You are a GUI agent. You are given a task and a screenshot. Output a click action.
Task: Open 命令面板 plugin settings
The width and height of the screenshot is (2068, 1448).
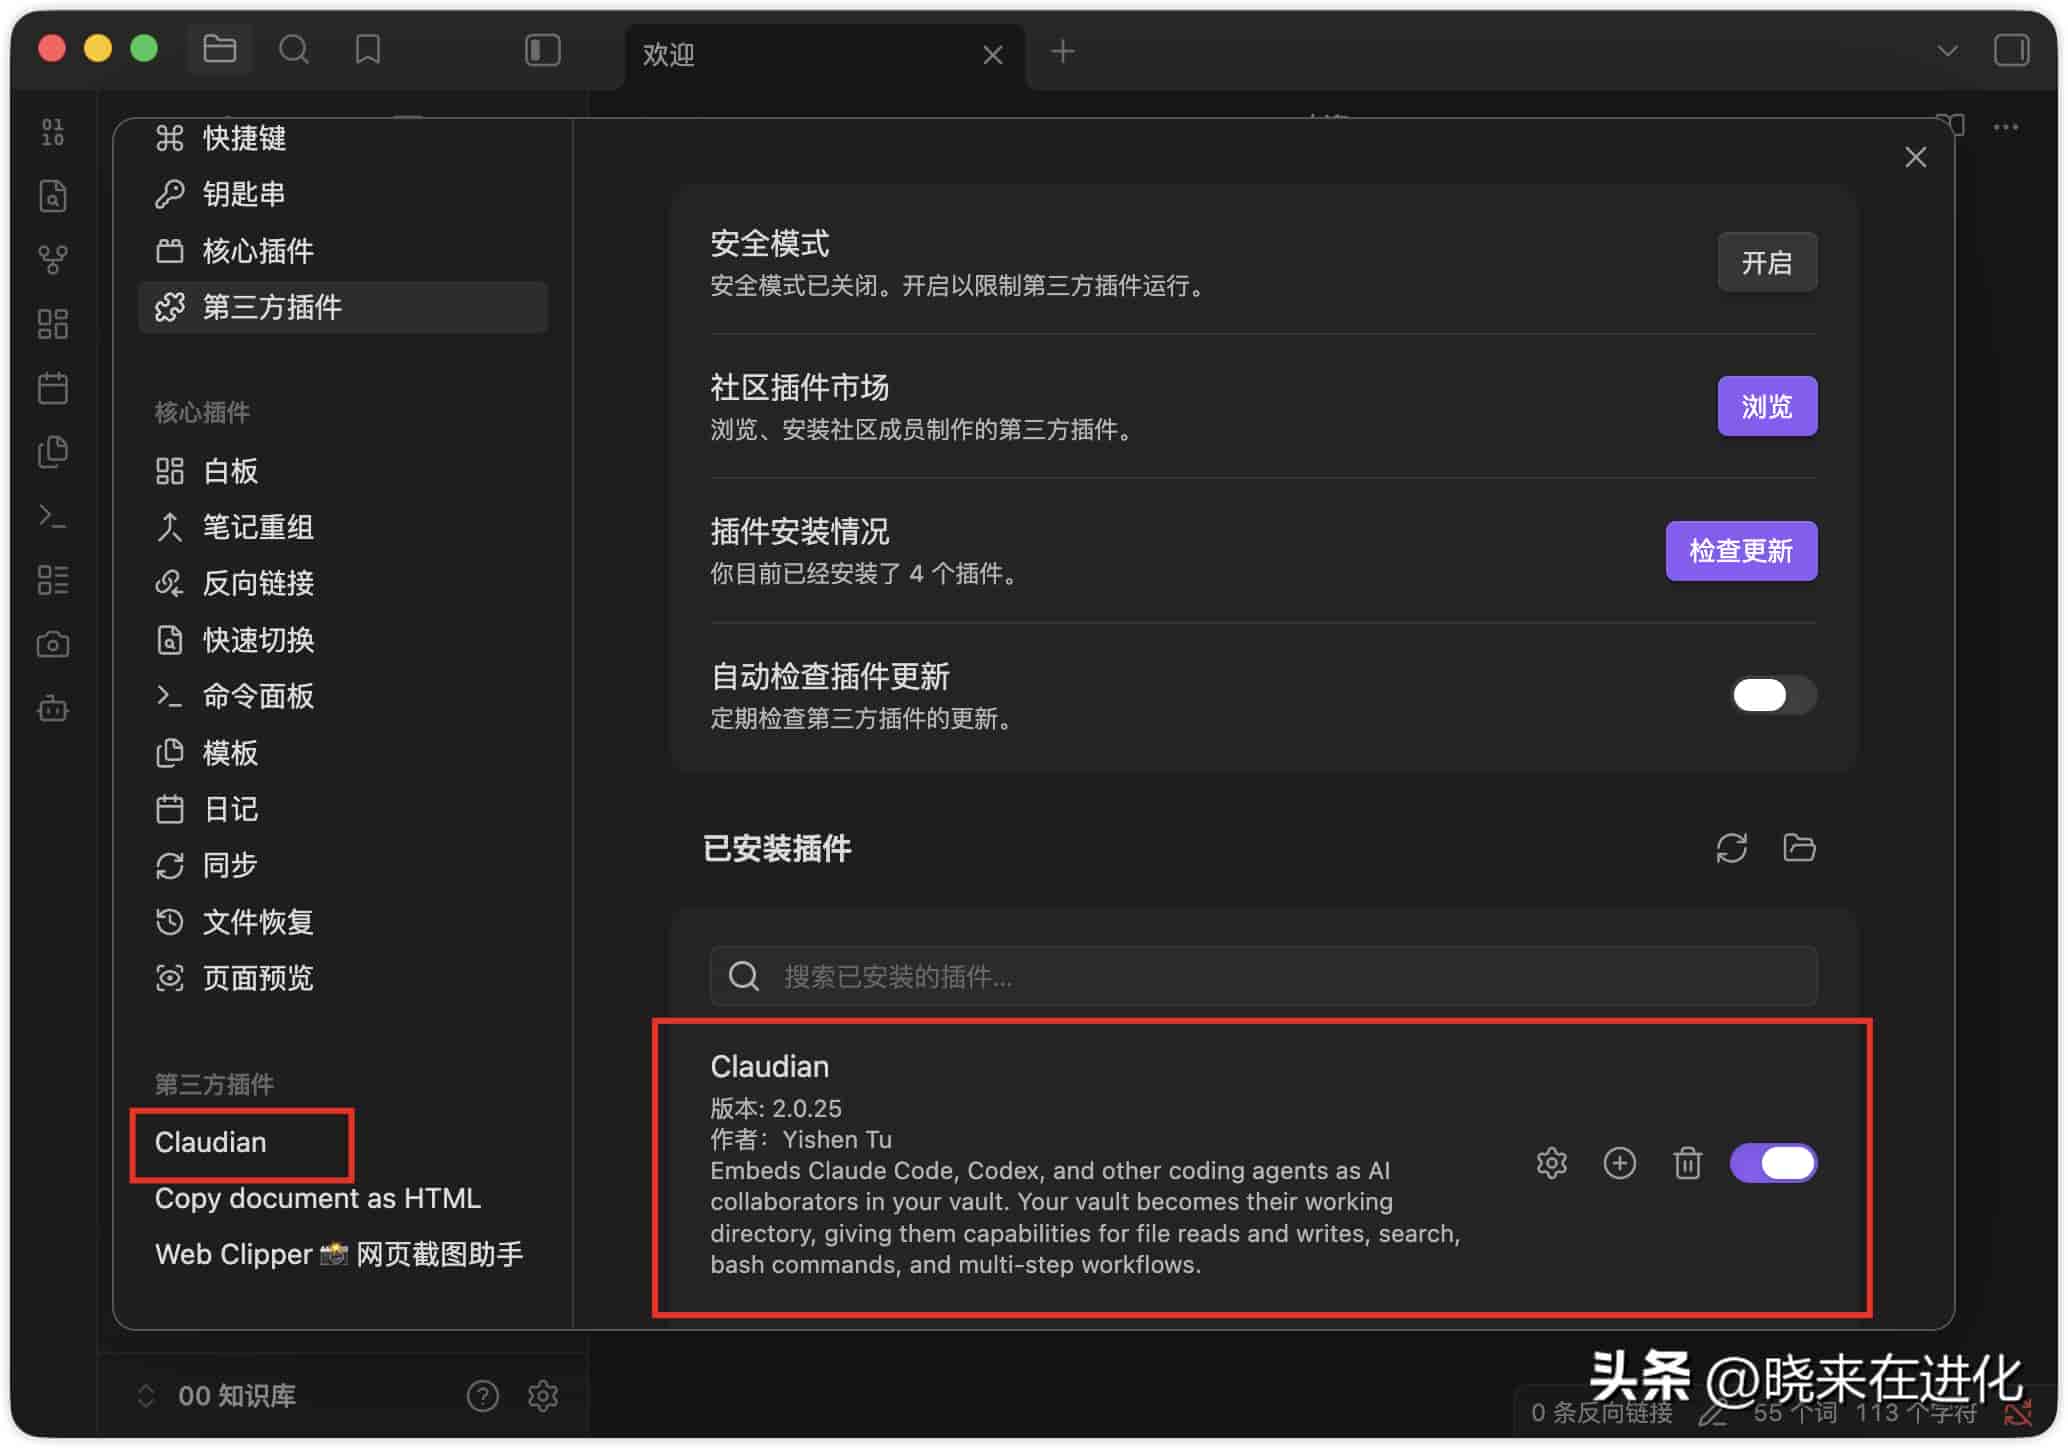click(343, 696)
